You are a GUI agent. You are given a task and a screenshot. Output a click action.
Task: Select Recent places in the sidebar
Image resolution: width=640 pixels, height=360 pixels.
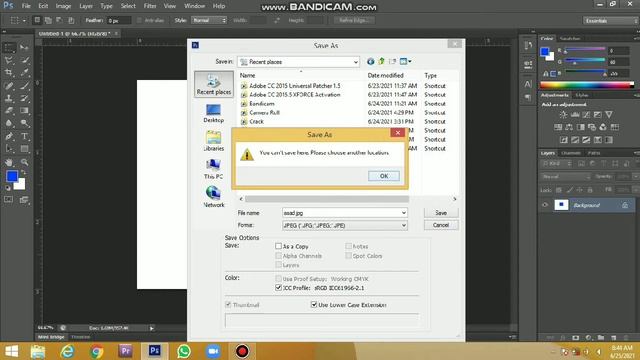[x=214, y=84]
